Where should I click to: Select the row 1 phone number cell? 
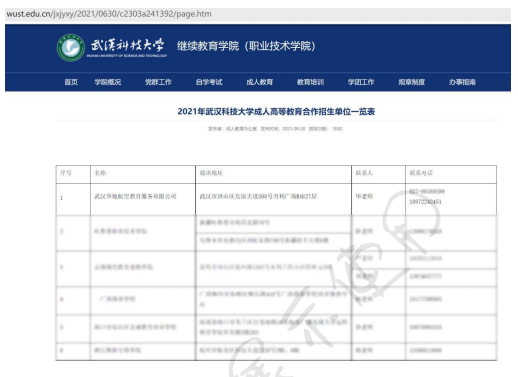point(451,199)
